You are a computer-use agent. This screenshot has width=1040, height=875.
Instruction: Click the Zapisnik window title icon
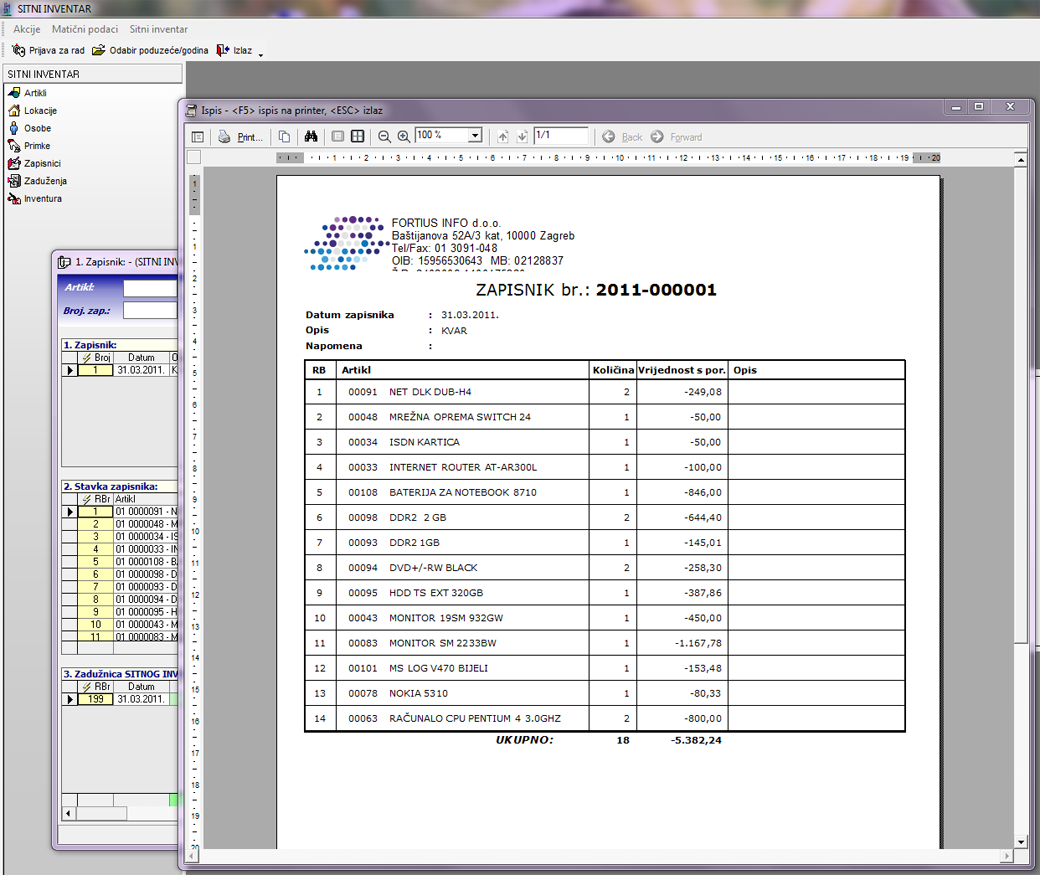pyautogui.click(x=64, y=262)
